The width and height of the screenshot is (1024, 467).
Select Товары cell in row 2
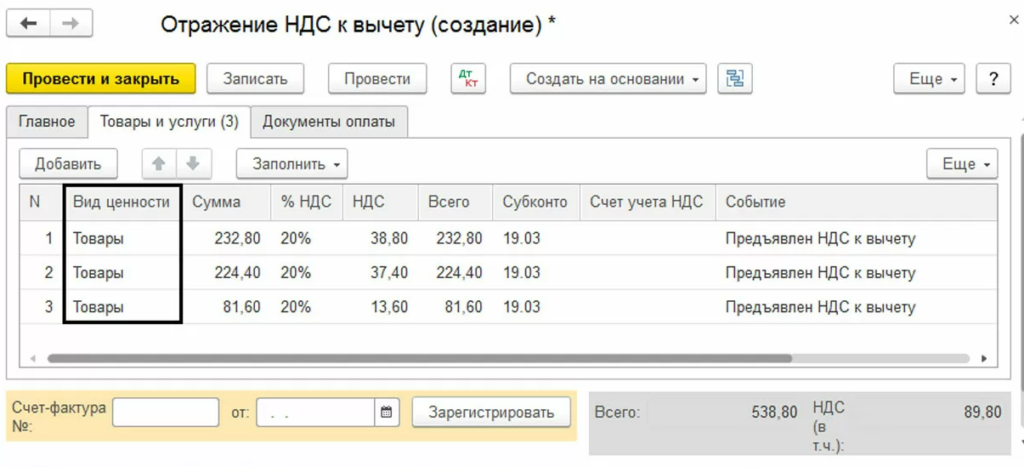tap(122, 272)
